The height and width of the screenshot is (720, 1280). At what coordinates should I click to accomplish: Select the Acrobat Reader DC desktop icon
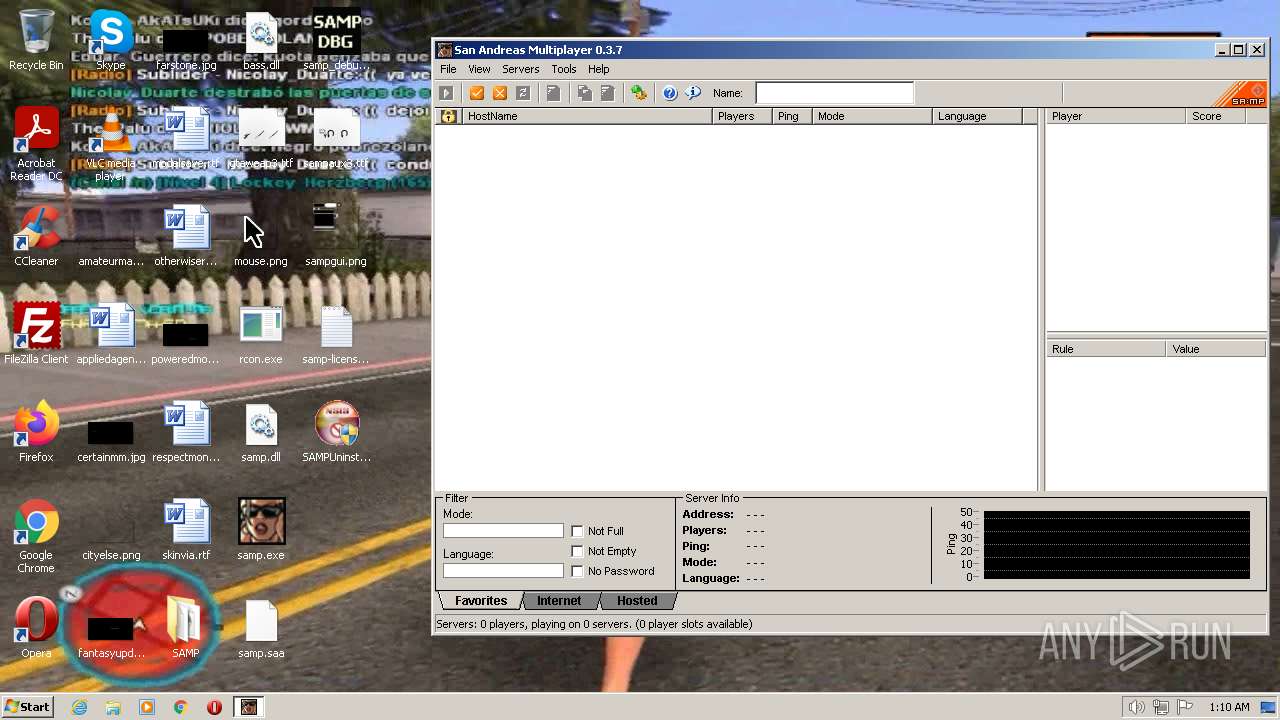pos(36,144)
